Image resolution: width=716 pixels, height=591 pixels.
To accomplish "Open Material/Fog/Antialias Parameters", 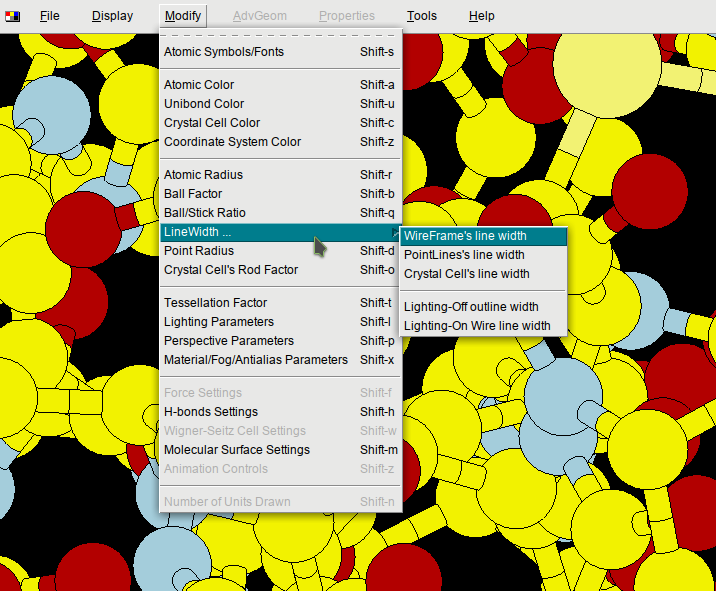I will (x=280, y=360).
